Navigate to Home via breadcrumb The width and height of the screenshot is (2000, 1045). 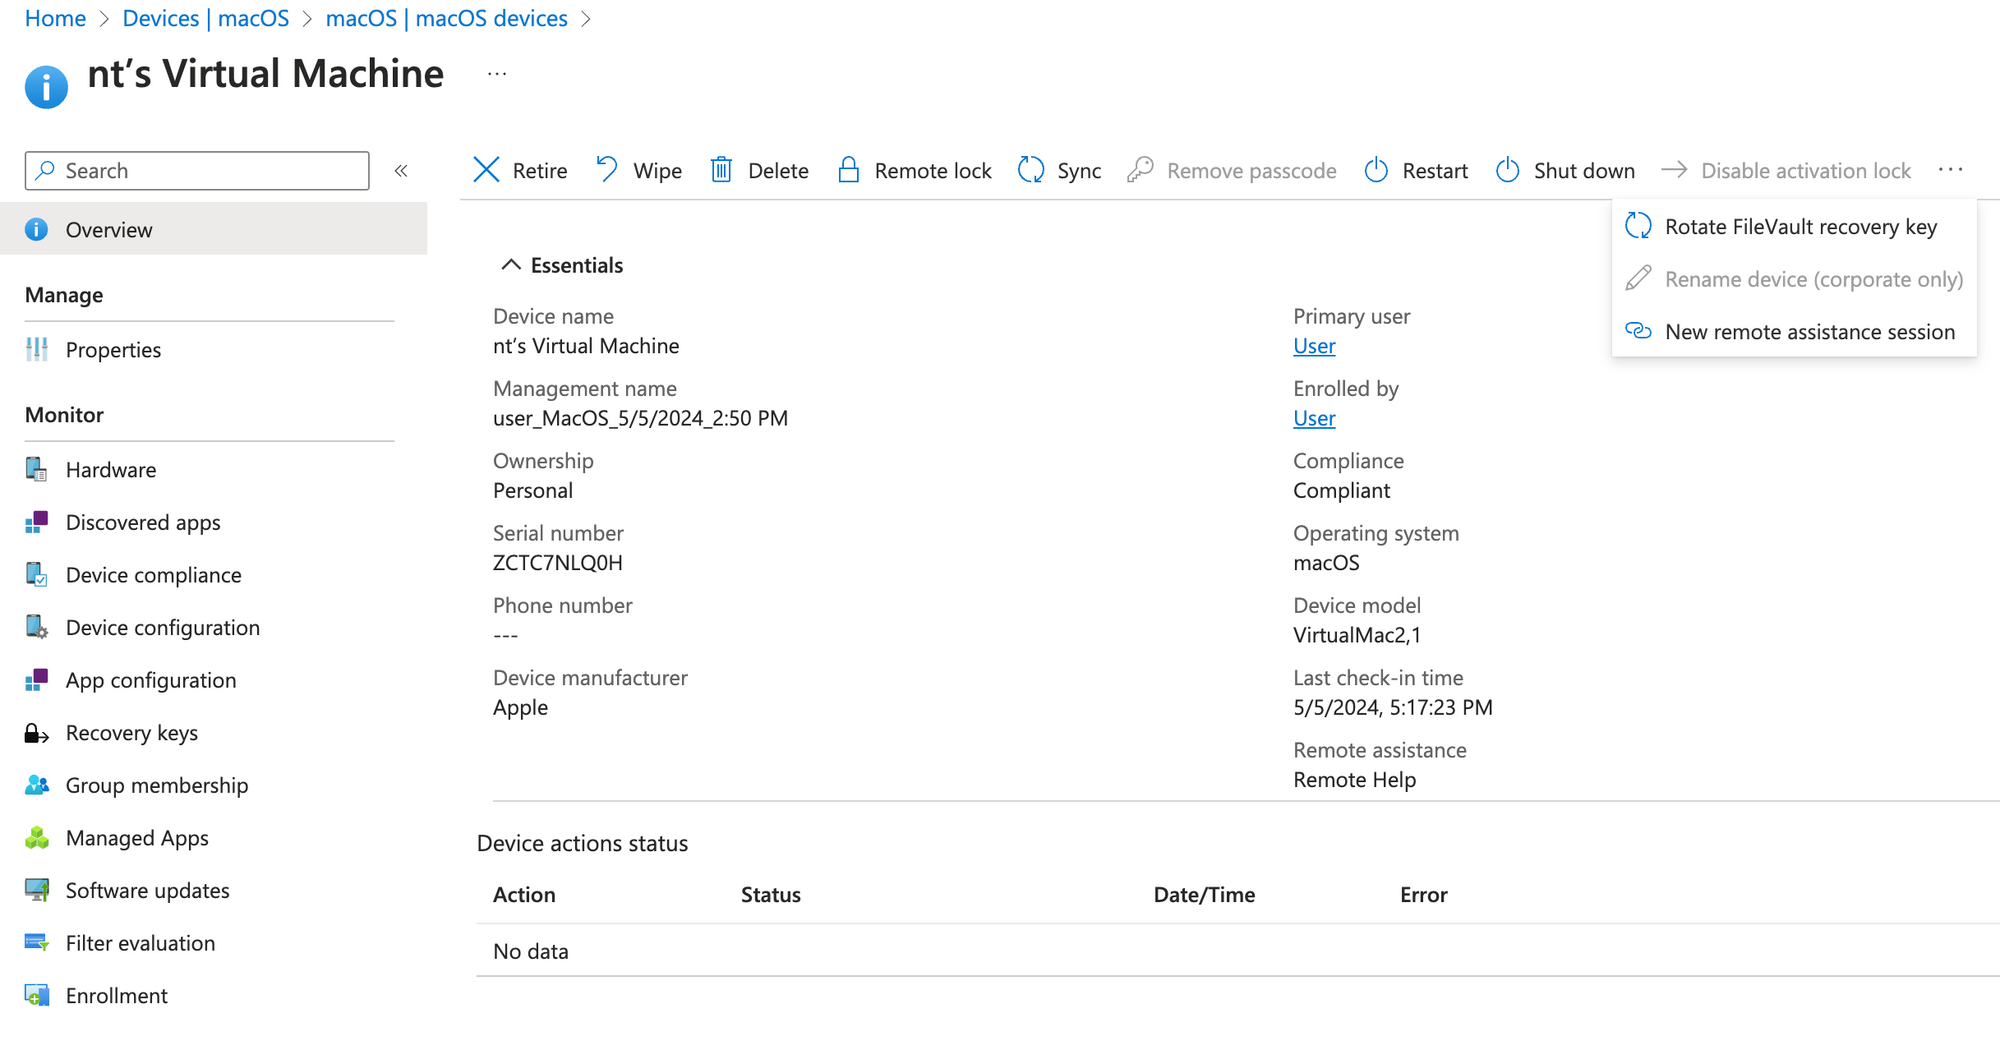tap(55, 18)
